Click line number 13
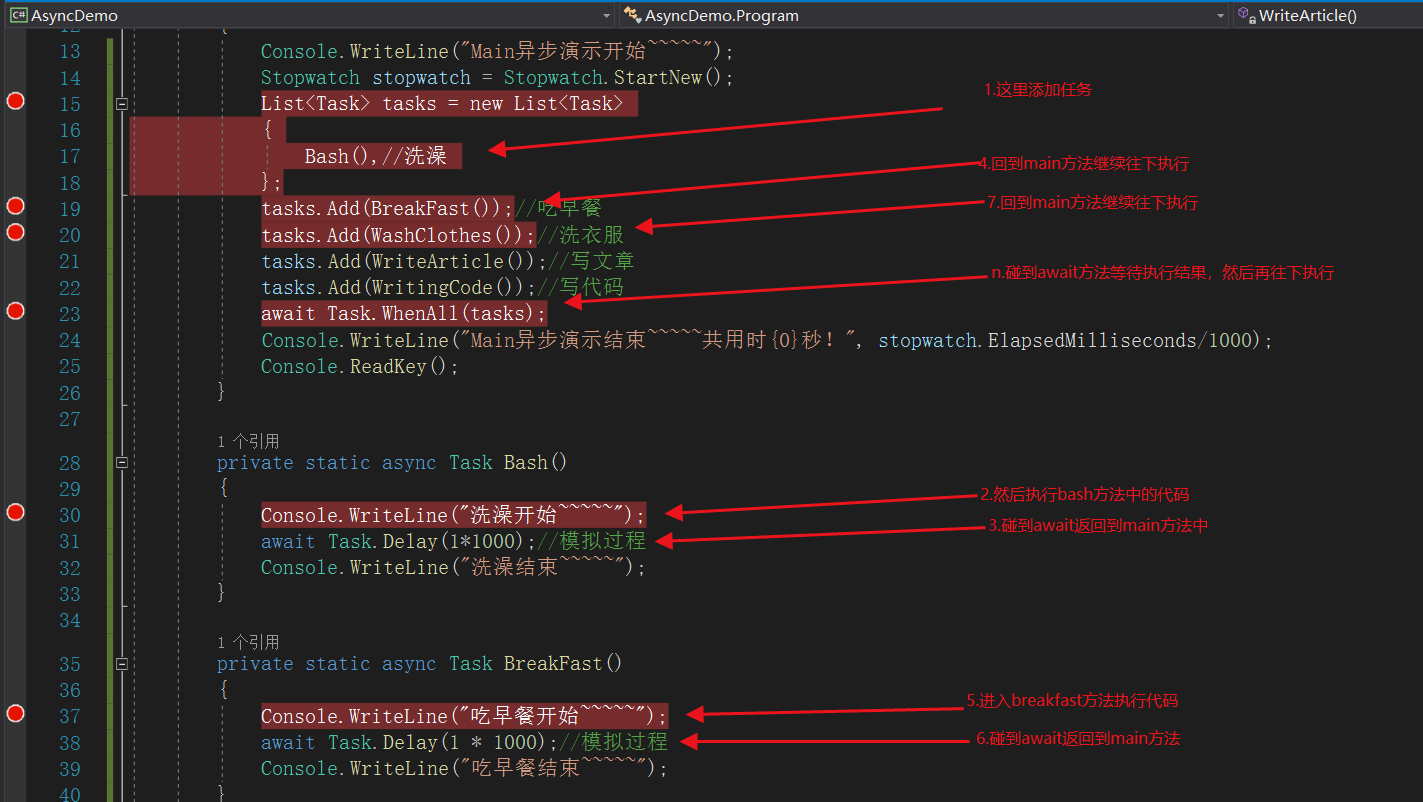The width and height of the screenshot is (1423, 802). [70, 51]
